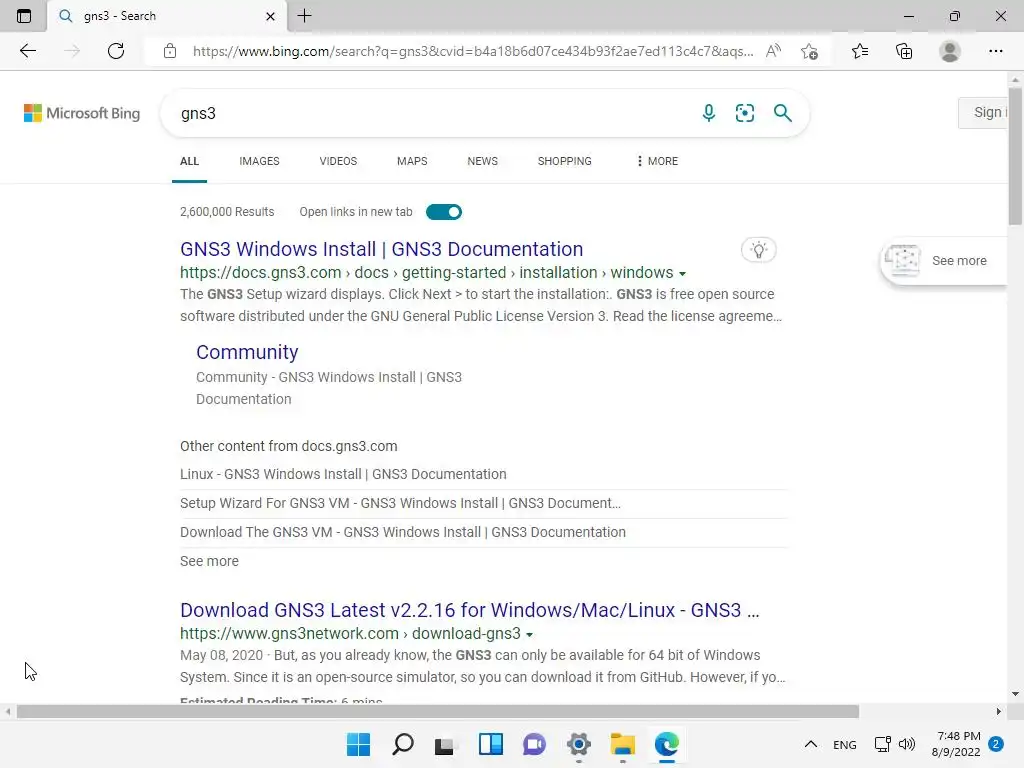Open Setup Wizard For GNS3 VM link
The image size is (1024, 768).
(400, 503)
